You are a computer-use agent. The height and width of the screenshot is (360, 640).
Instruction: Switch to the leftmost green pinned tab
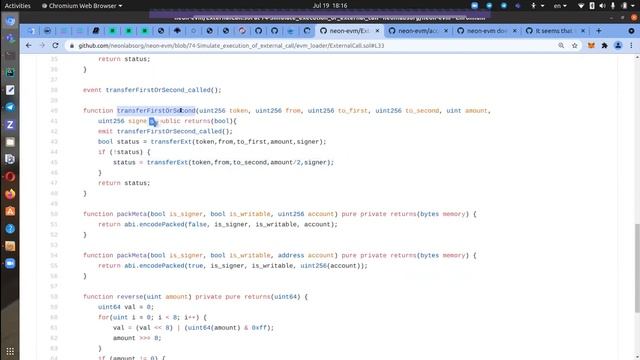pos(112,31)
